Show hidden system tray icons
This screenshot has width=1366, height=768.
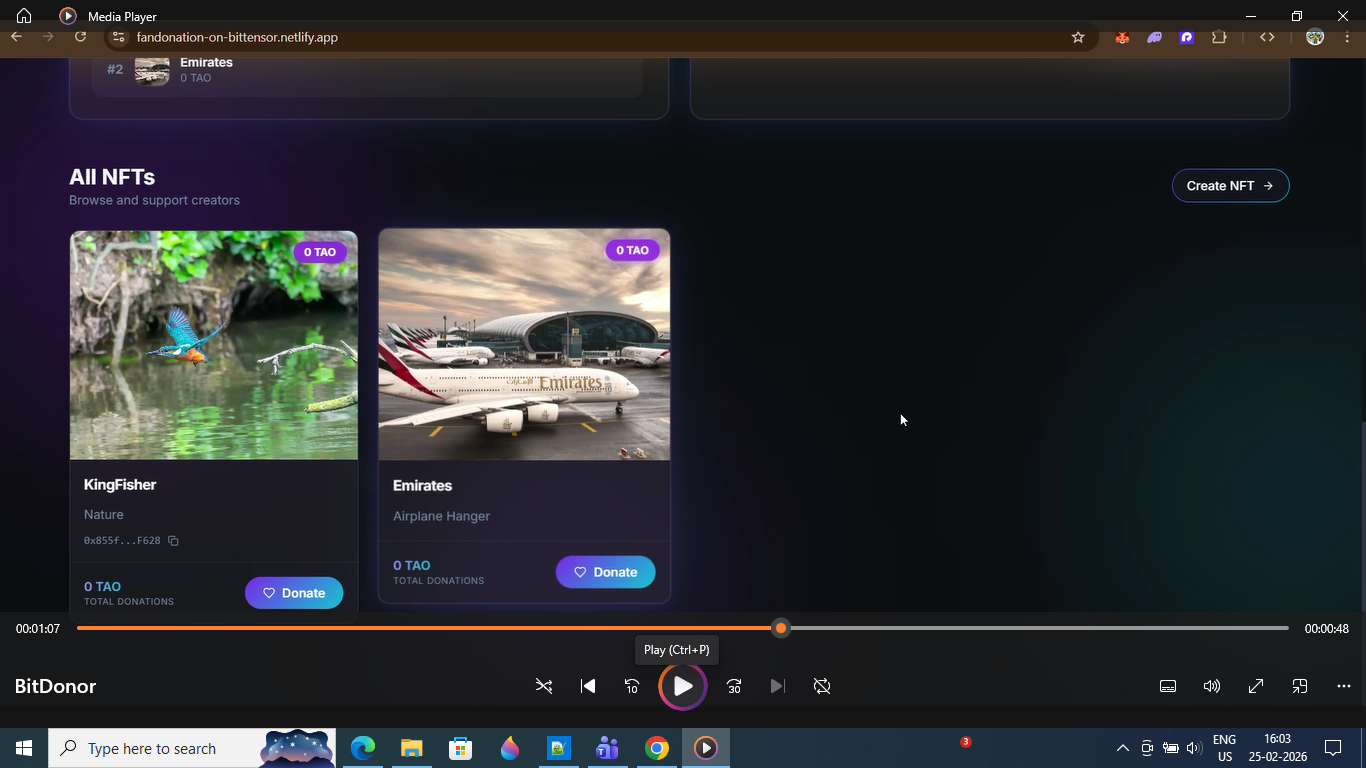pyautogui.click(x=1122, y=748)
